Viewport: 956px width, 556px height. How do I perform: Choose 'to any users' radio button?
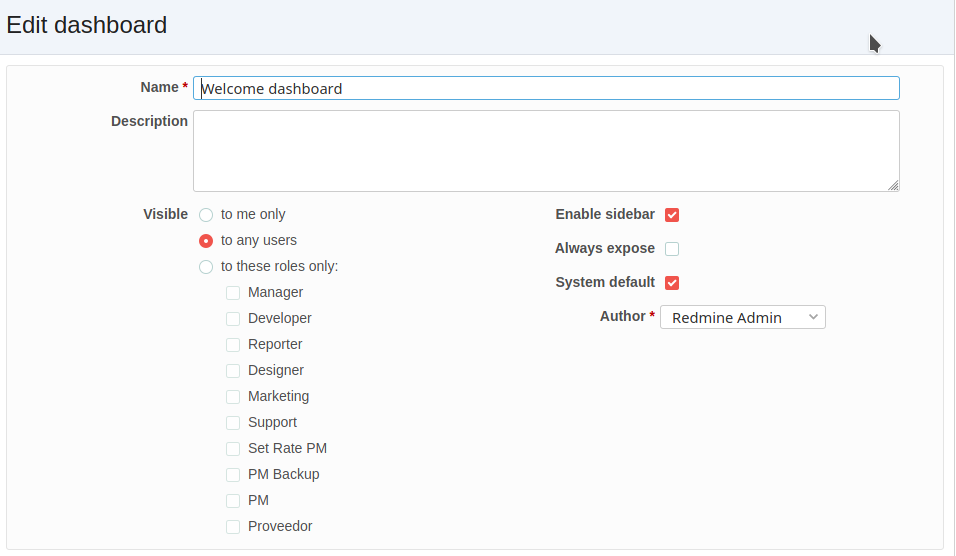[206, 241]
